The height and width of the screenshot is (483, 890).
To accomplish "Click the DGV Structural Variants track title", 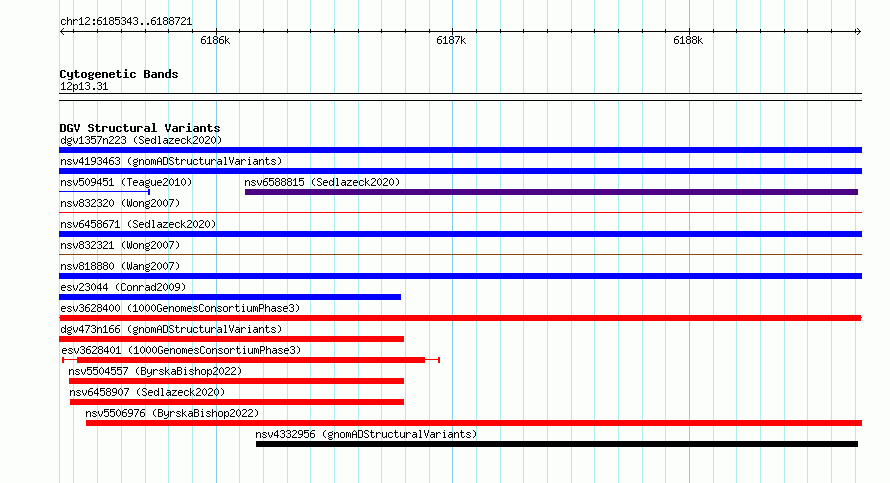I will [140, 128].
